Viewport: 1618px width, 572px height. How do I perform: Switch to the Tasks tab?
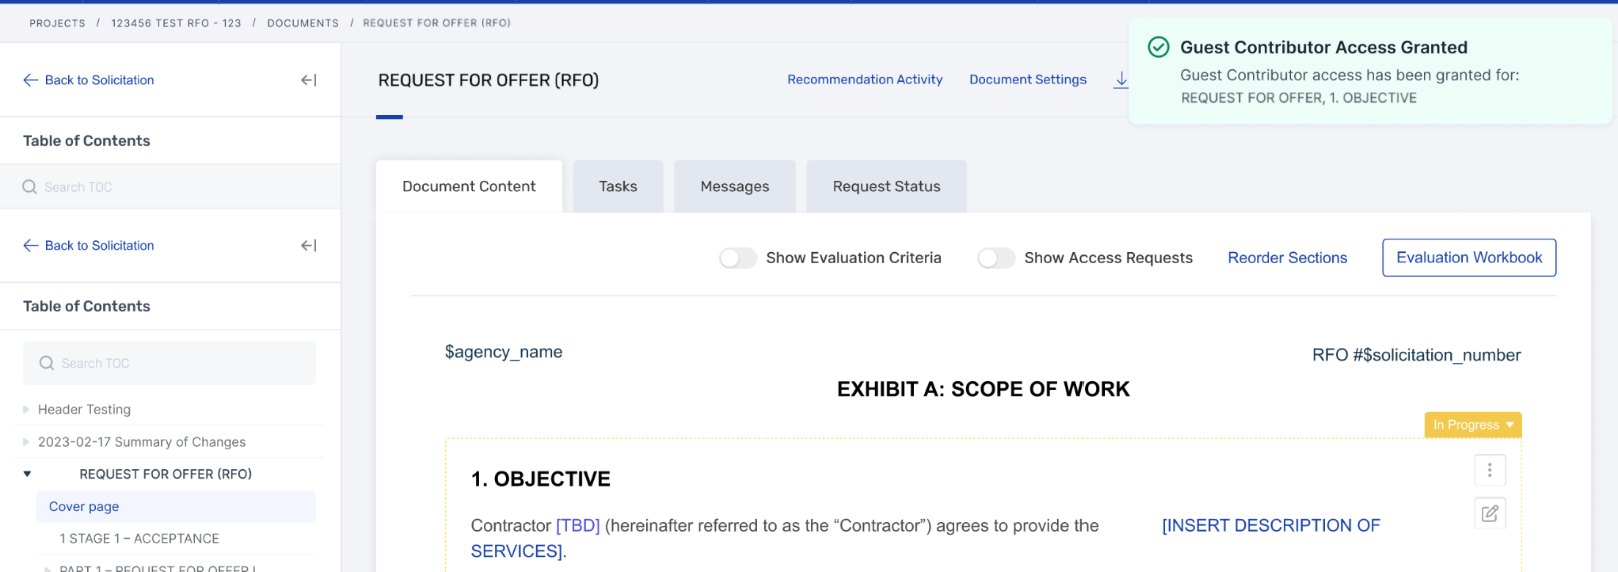(x=618, y=186)
